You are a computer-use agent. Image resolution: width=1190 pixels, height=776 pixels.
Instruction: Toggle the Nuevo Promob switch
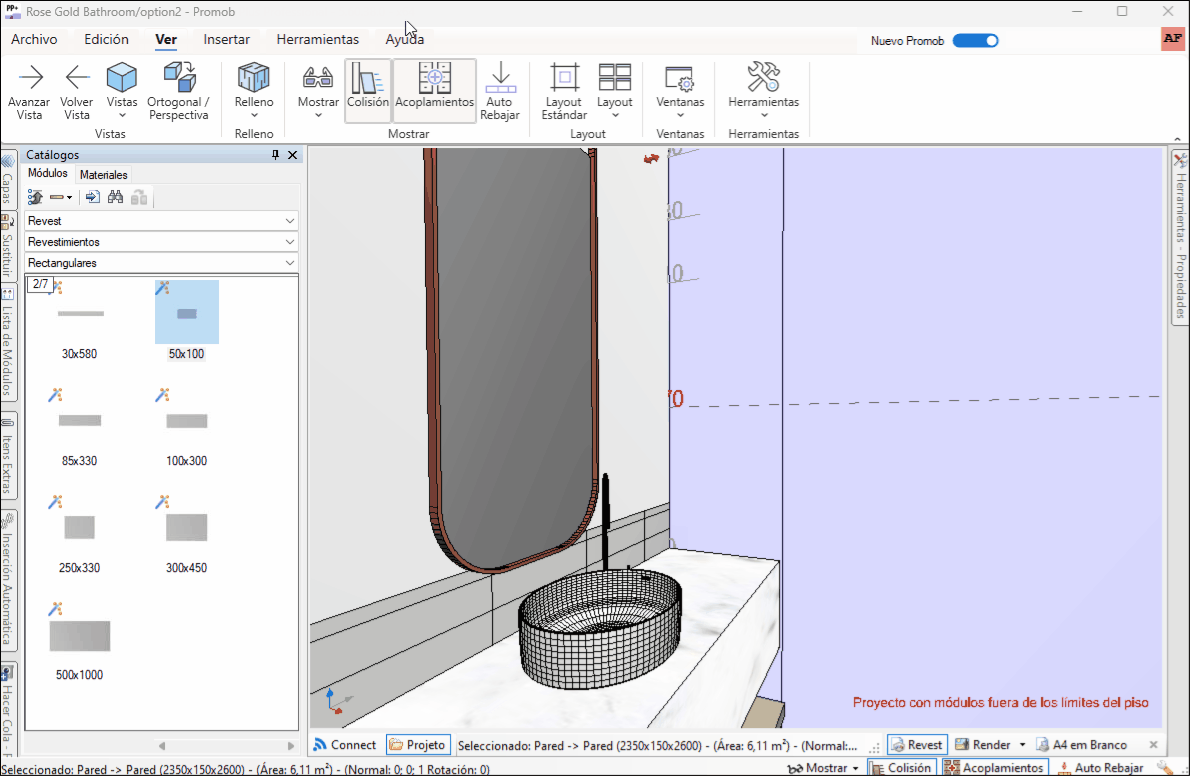[x=975, y=40]
